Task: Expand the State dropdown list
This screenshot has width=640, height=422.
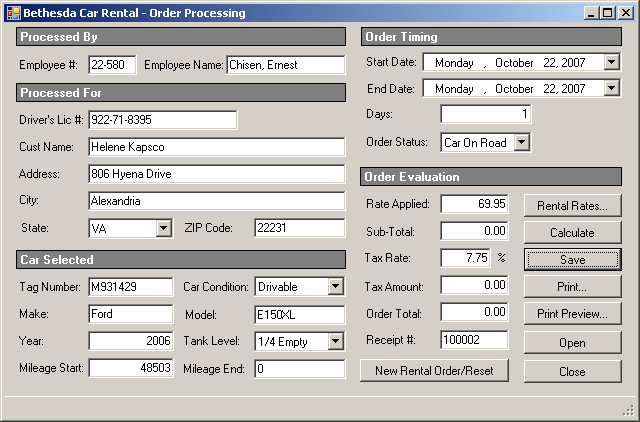Action: pyautogui.click(x=163, y=228)
